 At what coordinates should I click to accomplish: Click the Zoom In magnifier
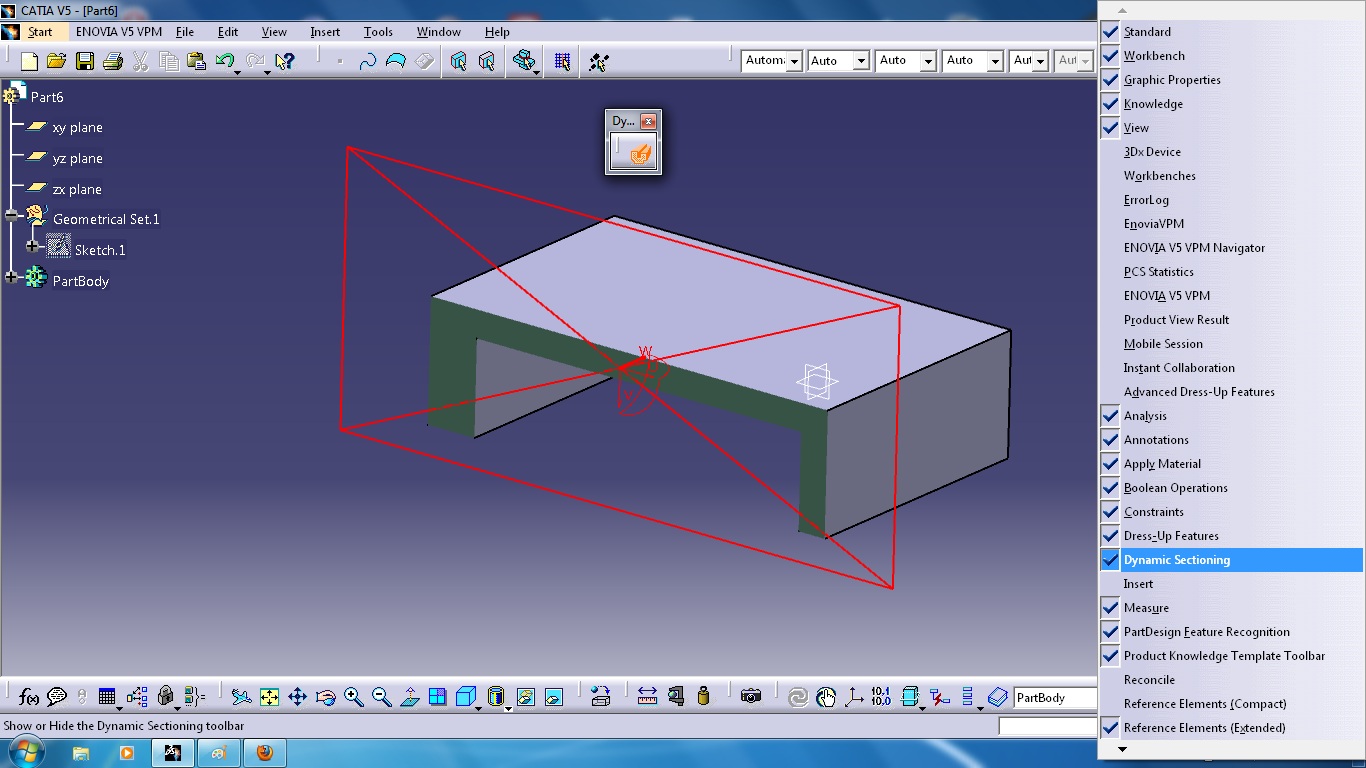pos(353,697)
